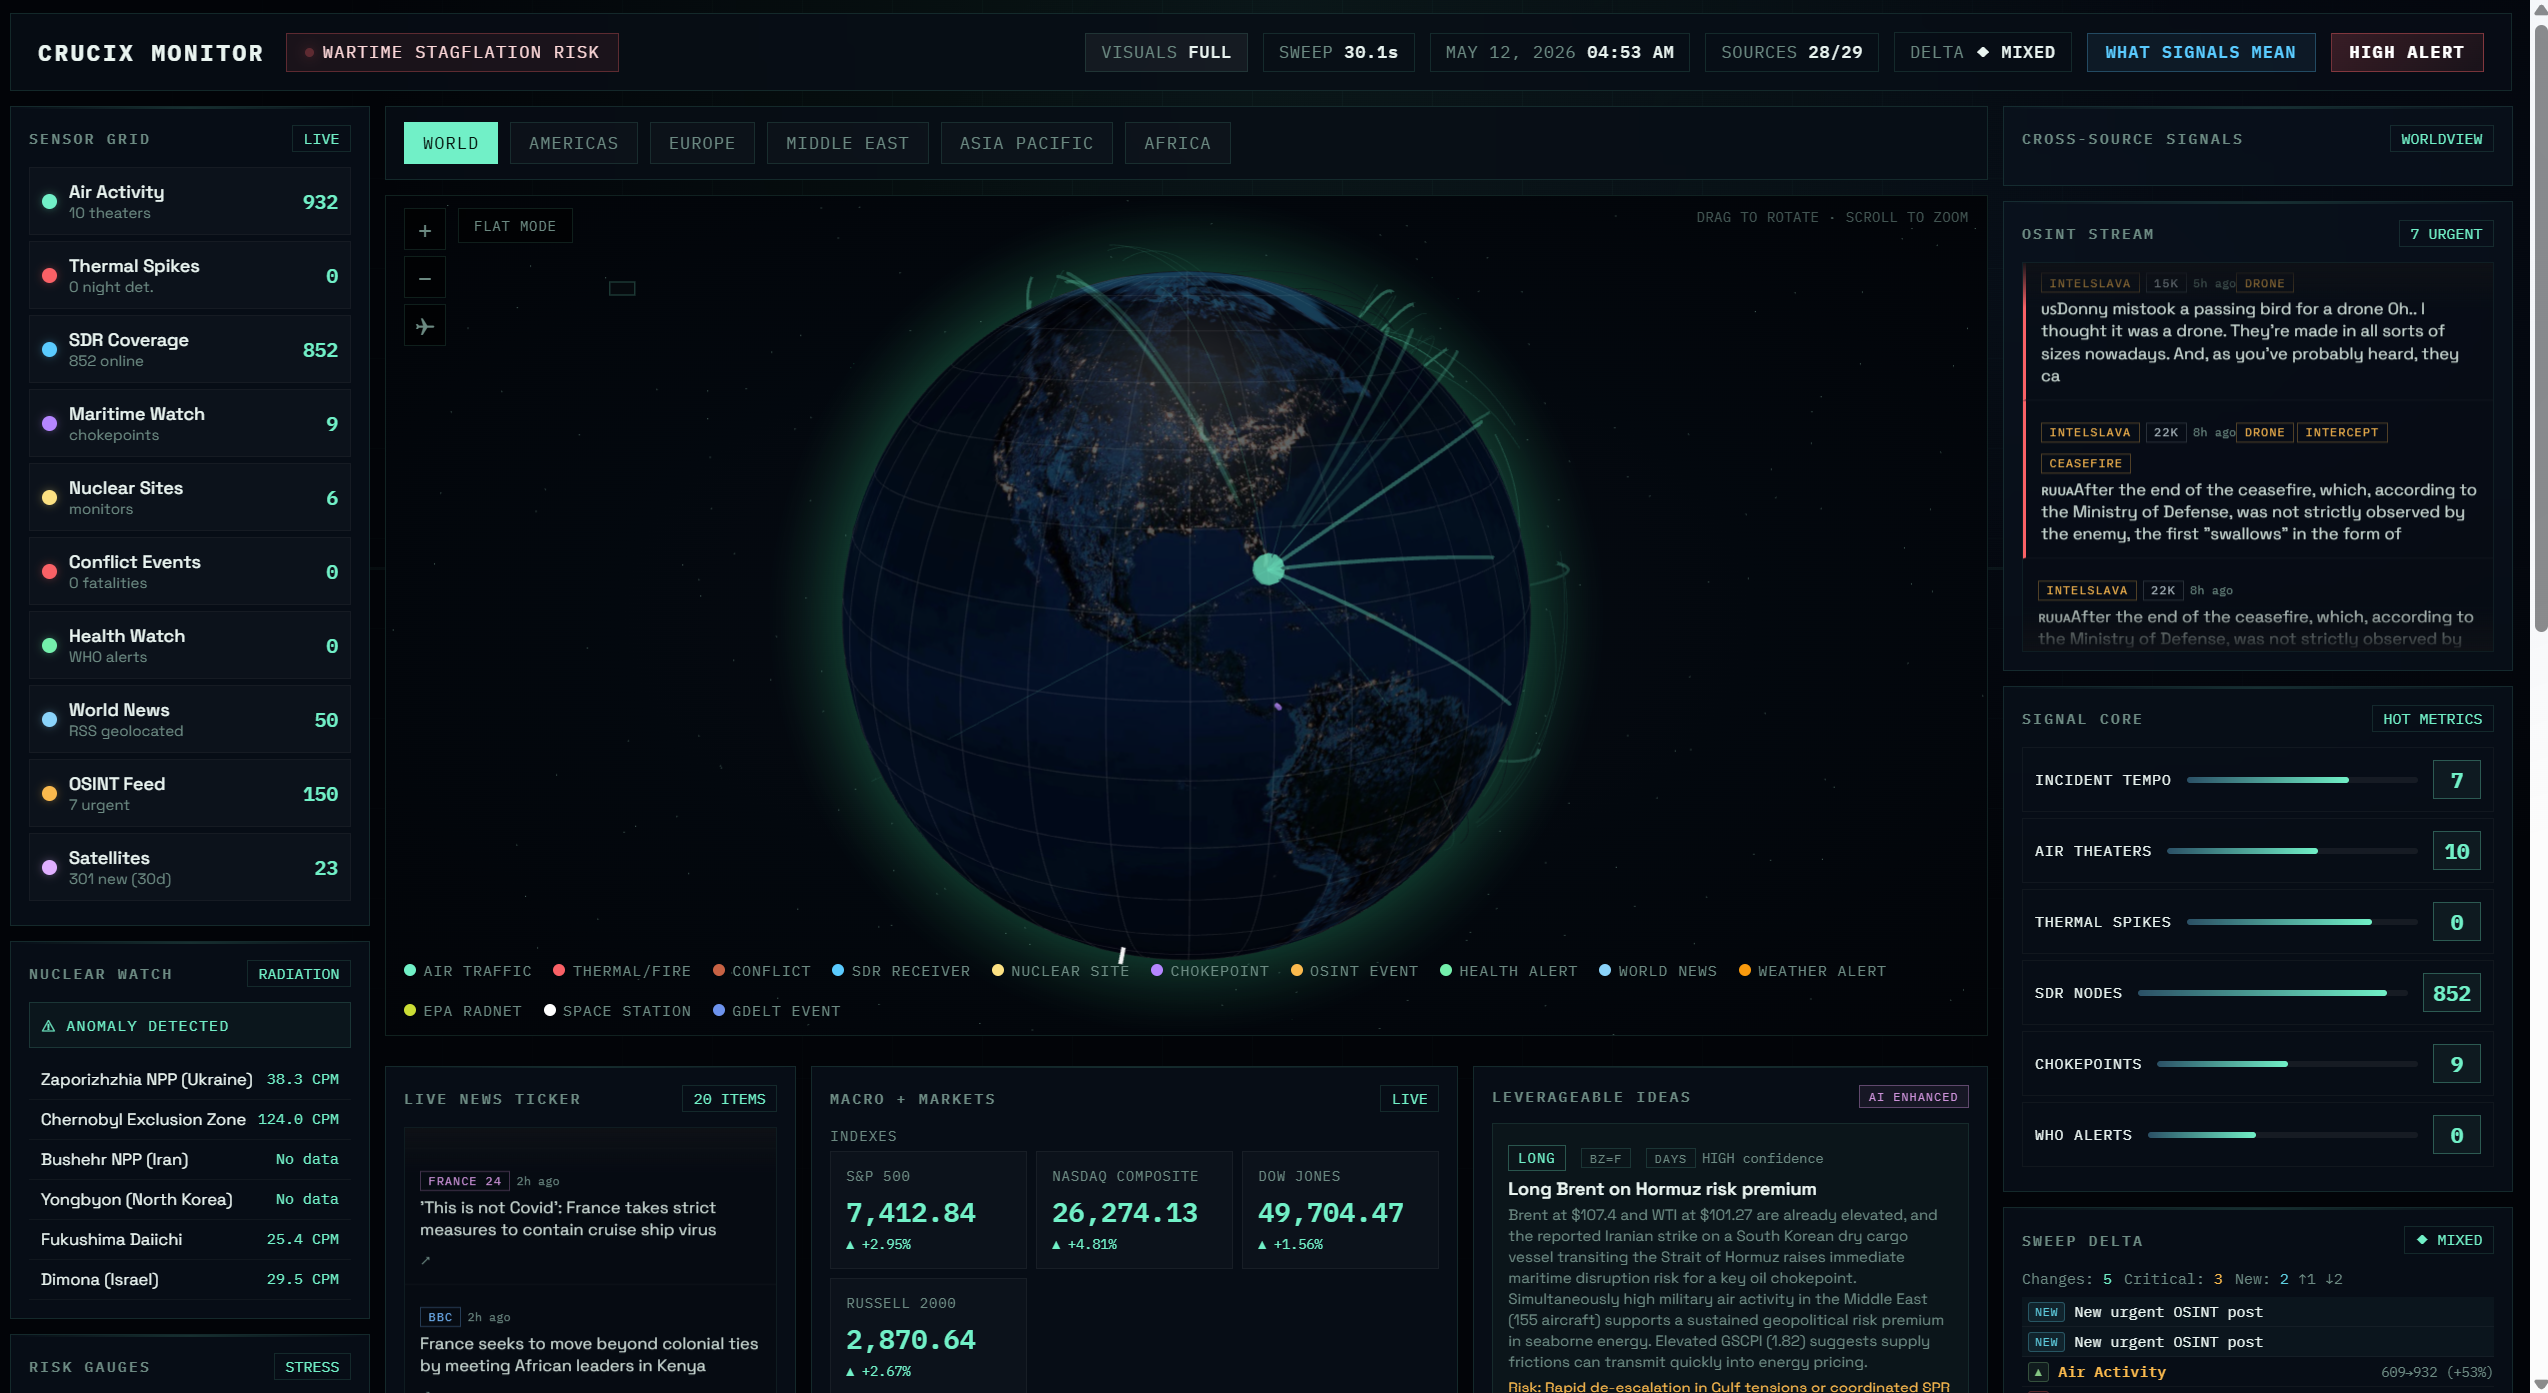Select the World region tab
The height and width of the screenshot is (1393, 2548).
click(x=451, y=143)
